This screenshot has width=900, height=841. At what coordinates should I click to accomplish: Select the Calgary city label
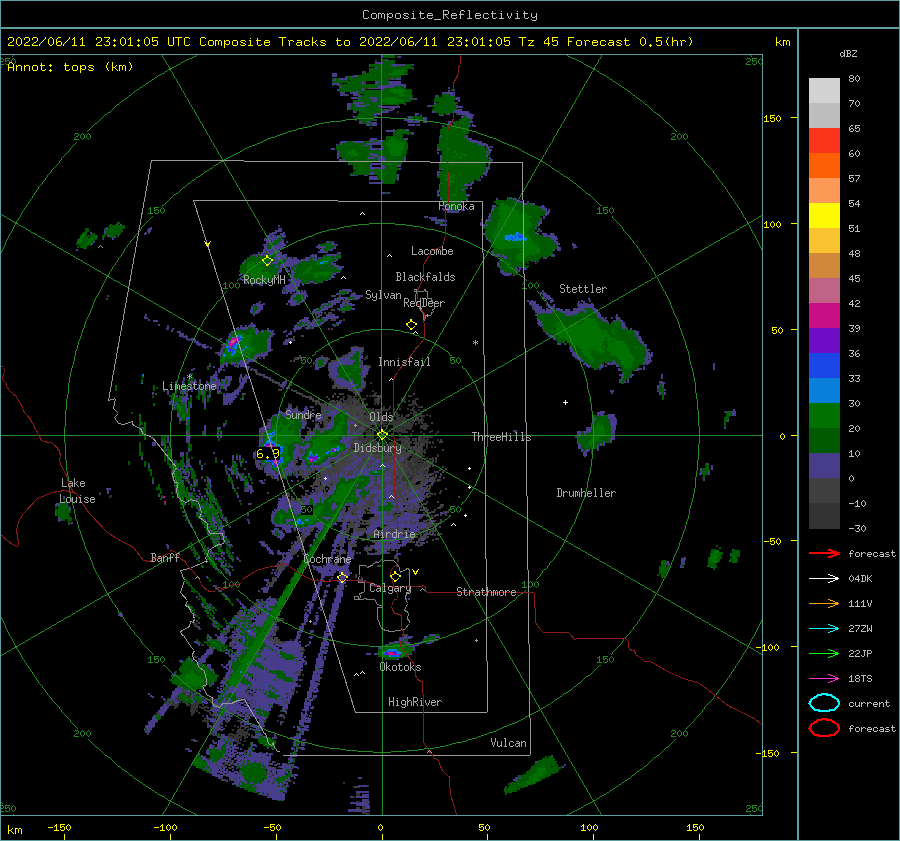tap(390, 588)
